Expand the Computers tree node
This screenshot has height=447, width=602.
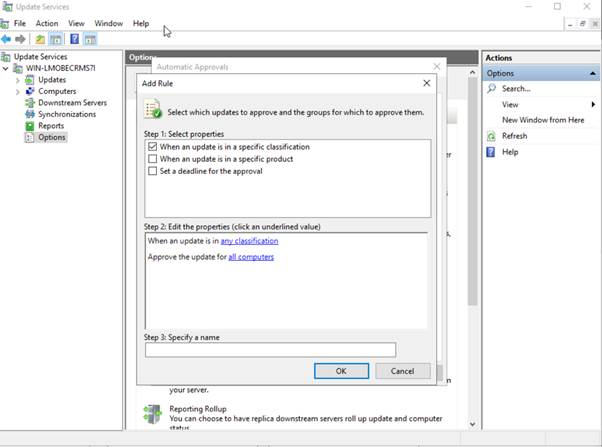pos(17,92)
